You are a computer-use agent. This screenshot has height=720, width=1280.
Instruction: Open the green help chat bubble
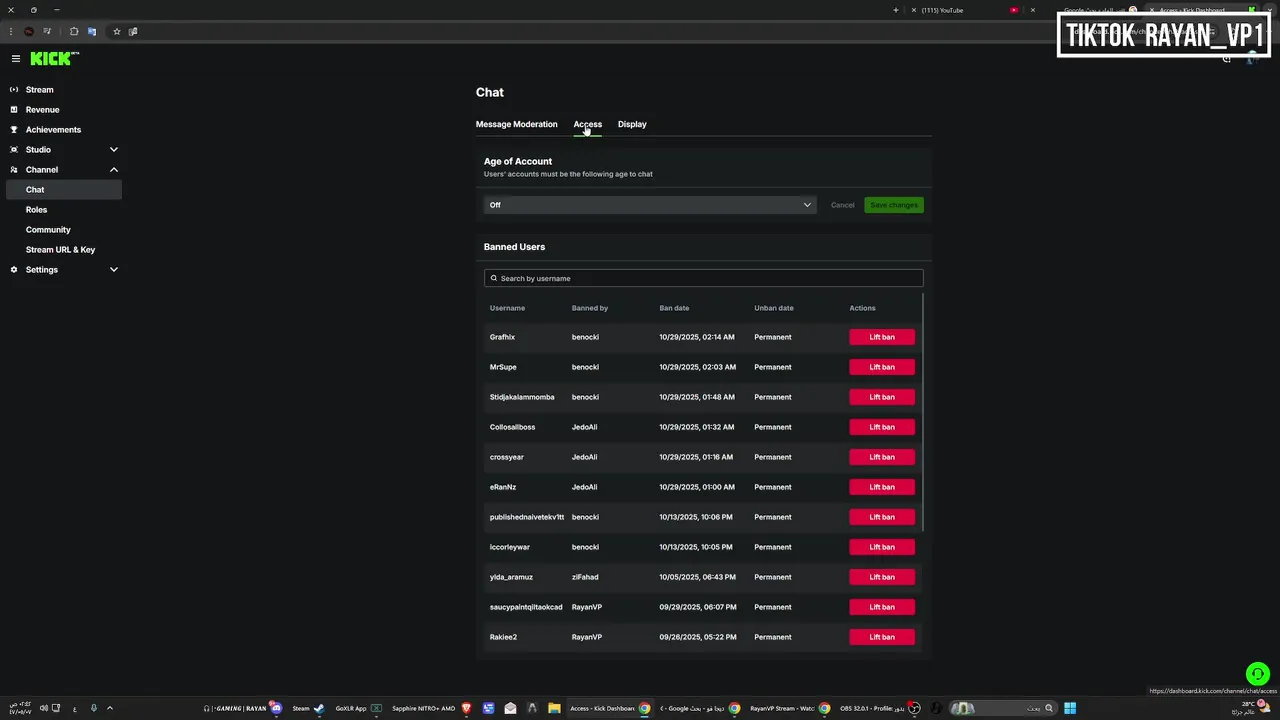click(1257, 674)
